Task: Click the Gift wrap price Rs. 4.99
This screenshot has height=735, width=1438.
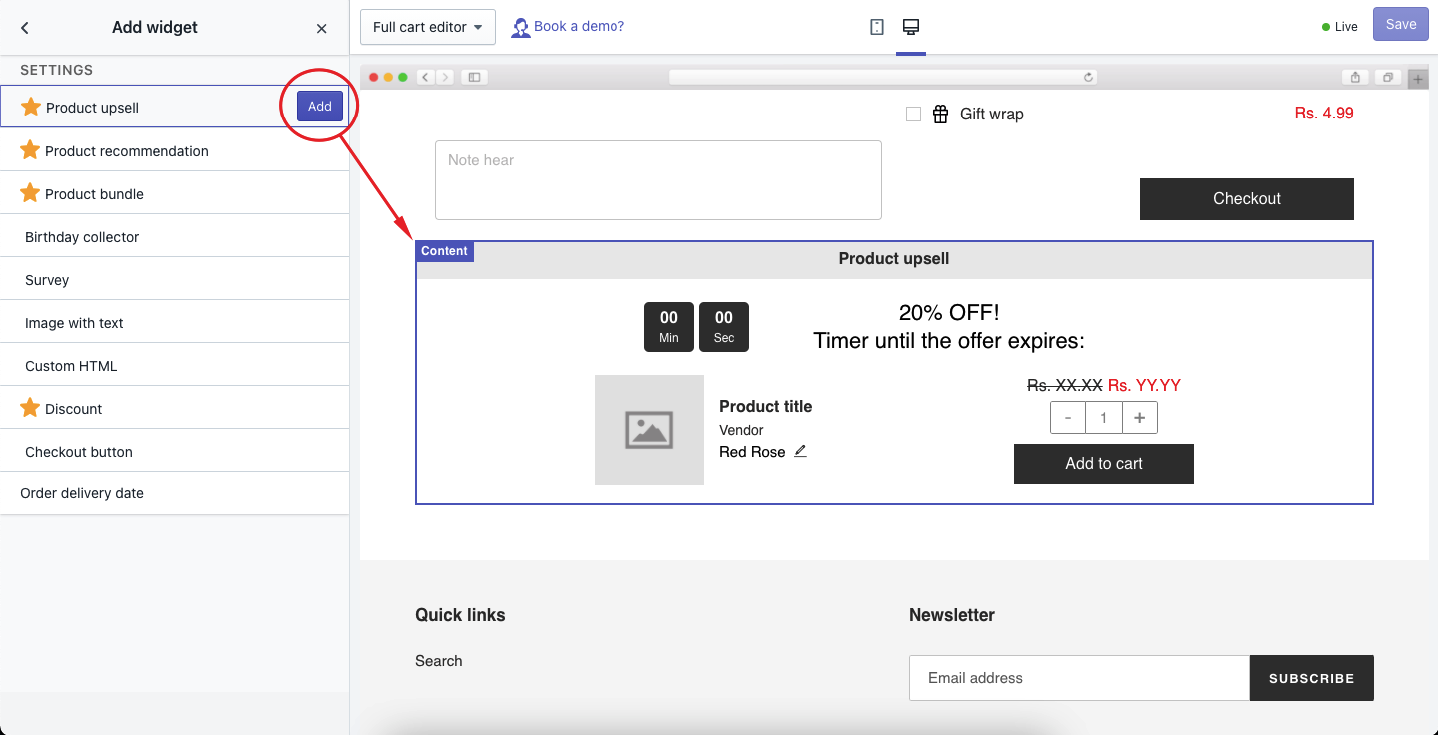Action: click(1324, 113)
